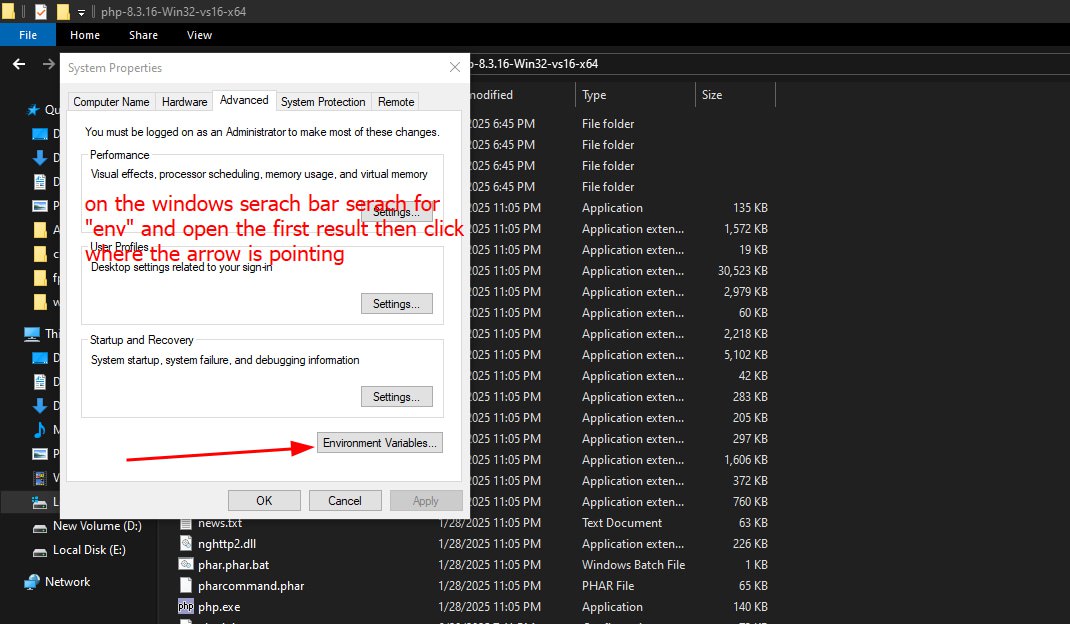The image size is (1070, 624).
Task: Click OK in System Properties
Action: (264, 500)
